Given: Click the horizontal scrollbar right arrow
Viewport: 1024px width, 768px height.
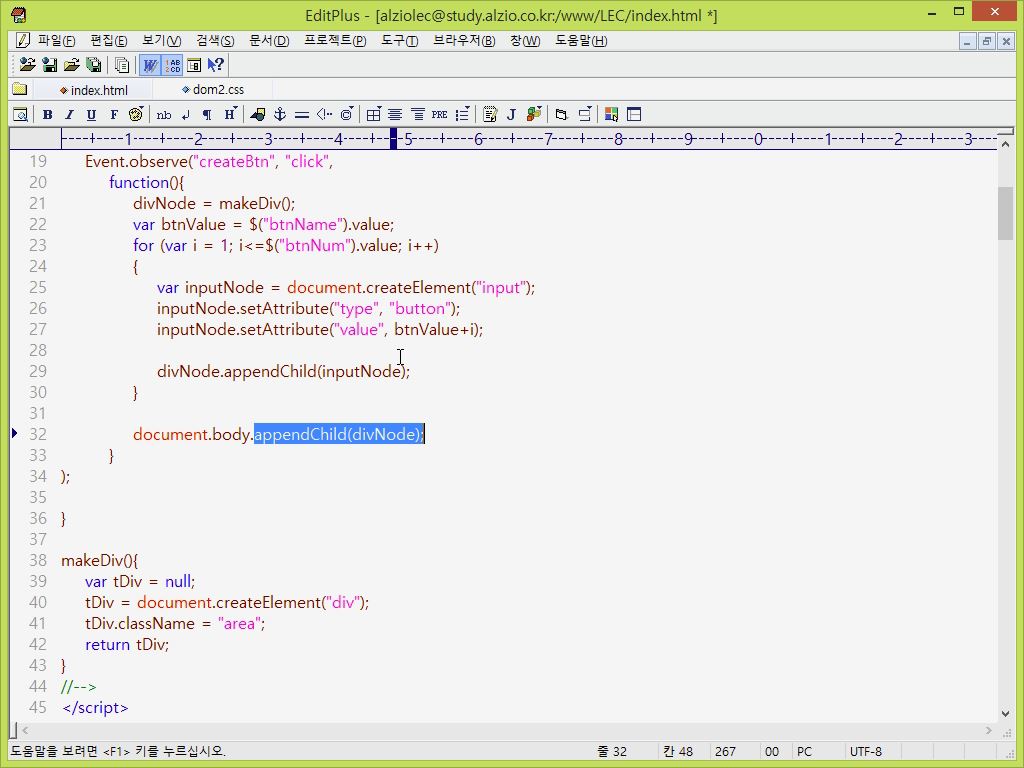Looking at the screenshot, I should [989, 730].
